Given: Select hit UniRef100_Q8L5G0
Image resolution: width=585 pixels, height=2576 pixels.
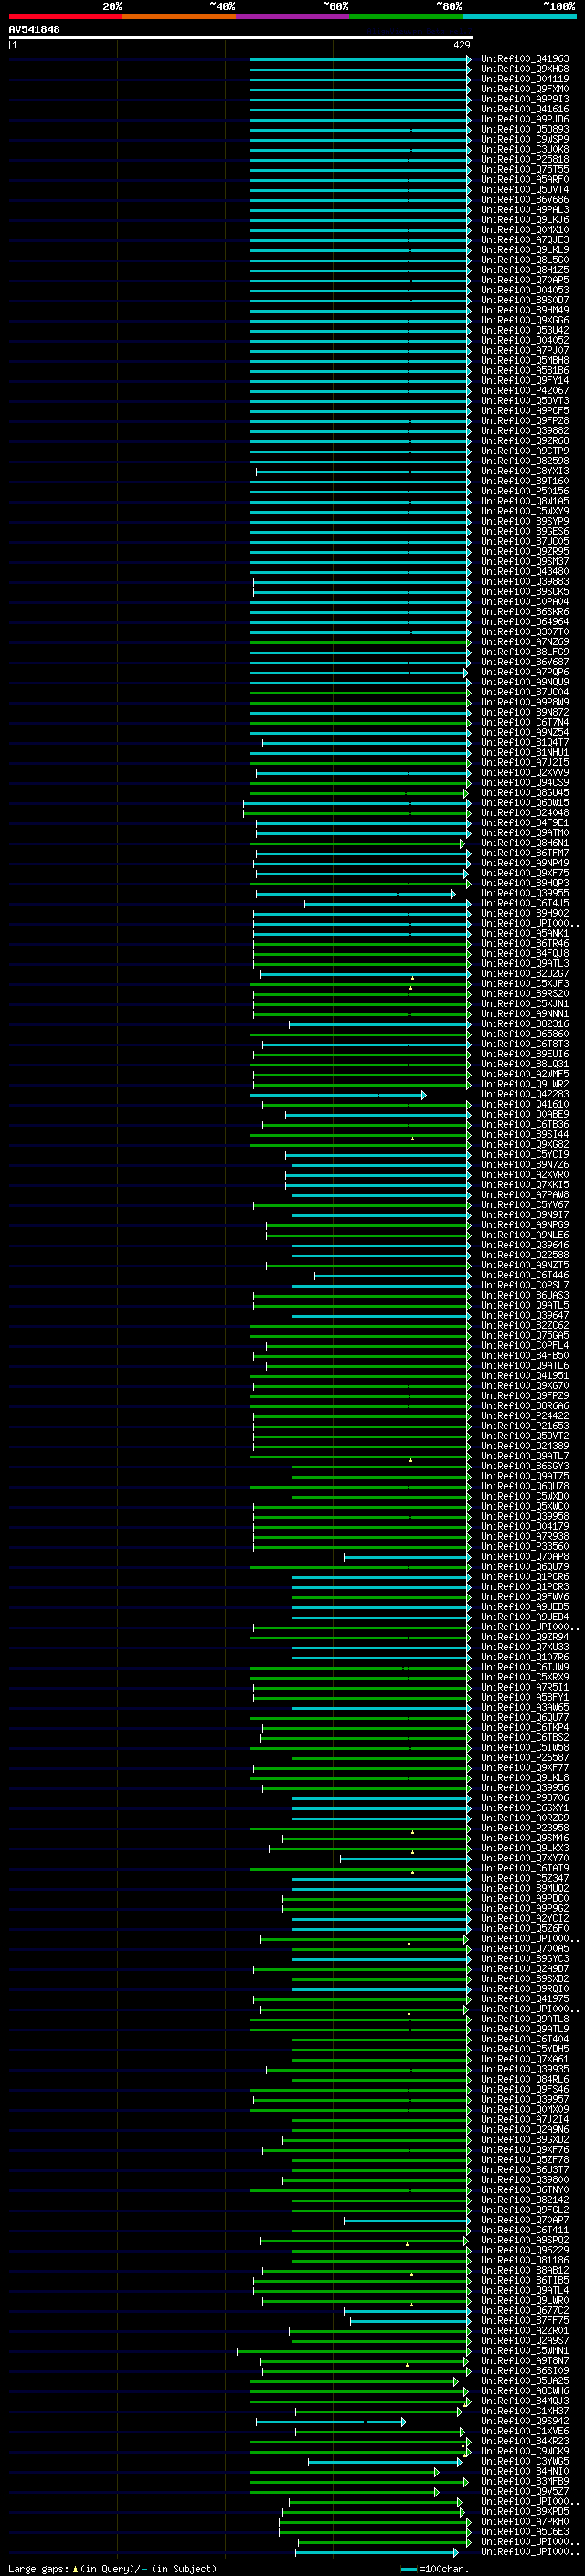Looking at the screenshot, I should (525, 260).
